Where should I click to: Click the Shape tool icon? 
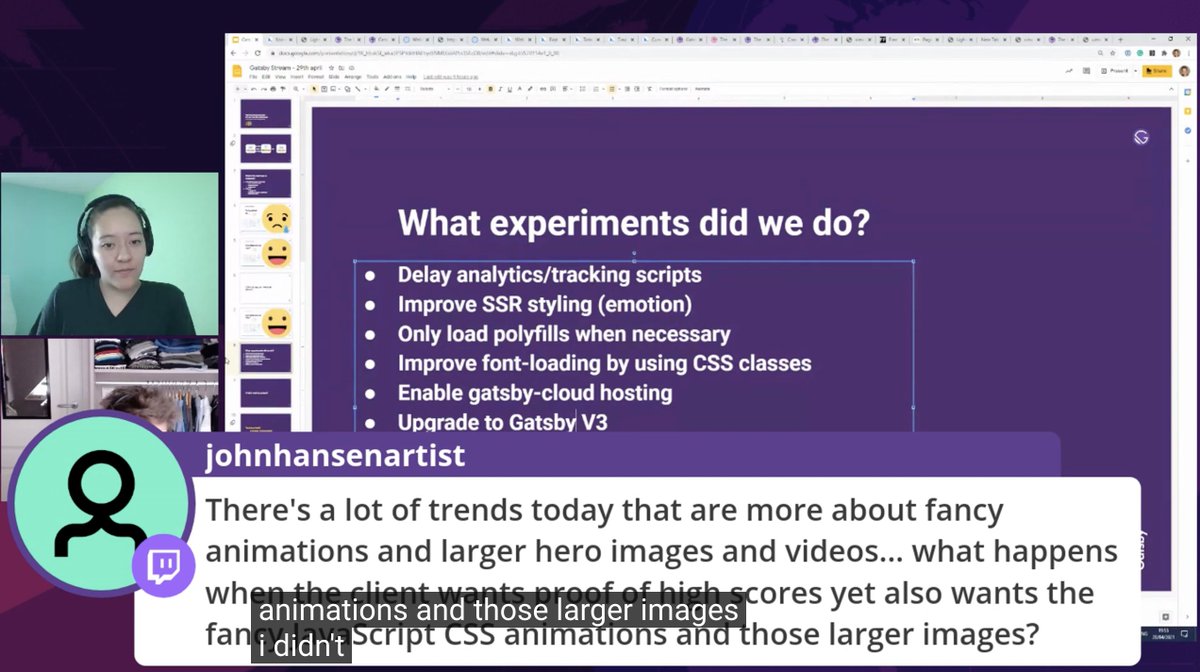[347, 89]
